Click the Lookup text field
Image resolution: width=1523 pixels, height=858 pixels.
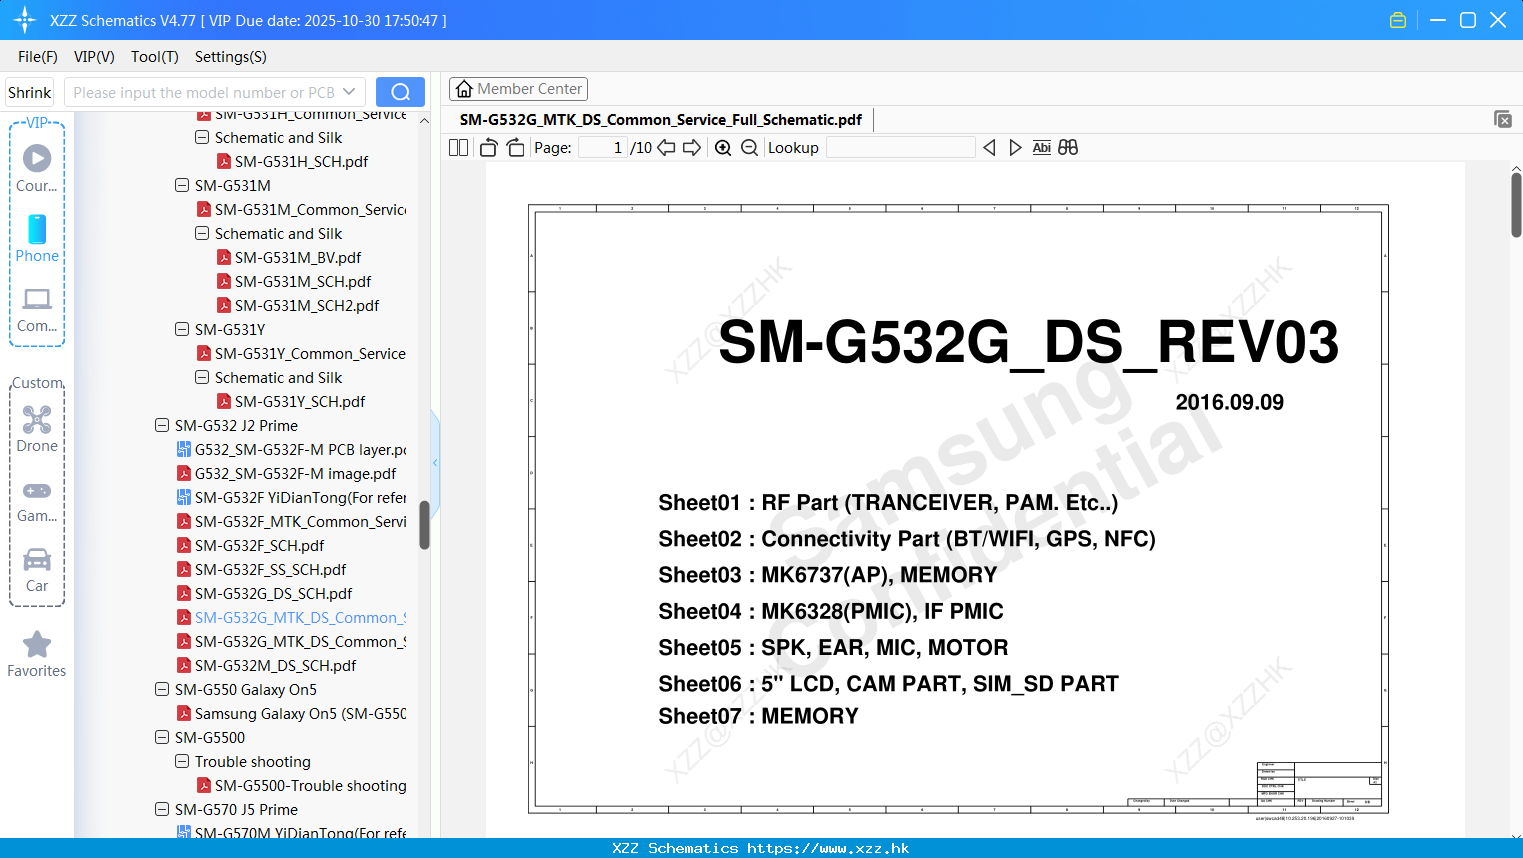point(901,148)
